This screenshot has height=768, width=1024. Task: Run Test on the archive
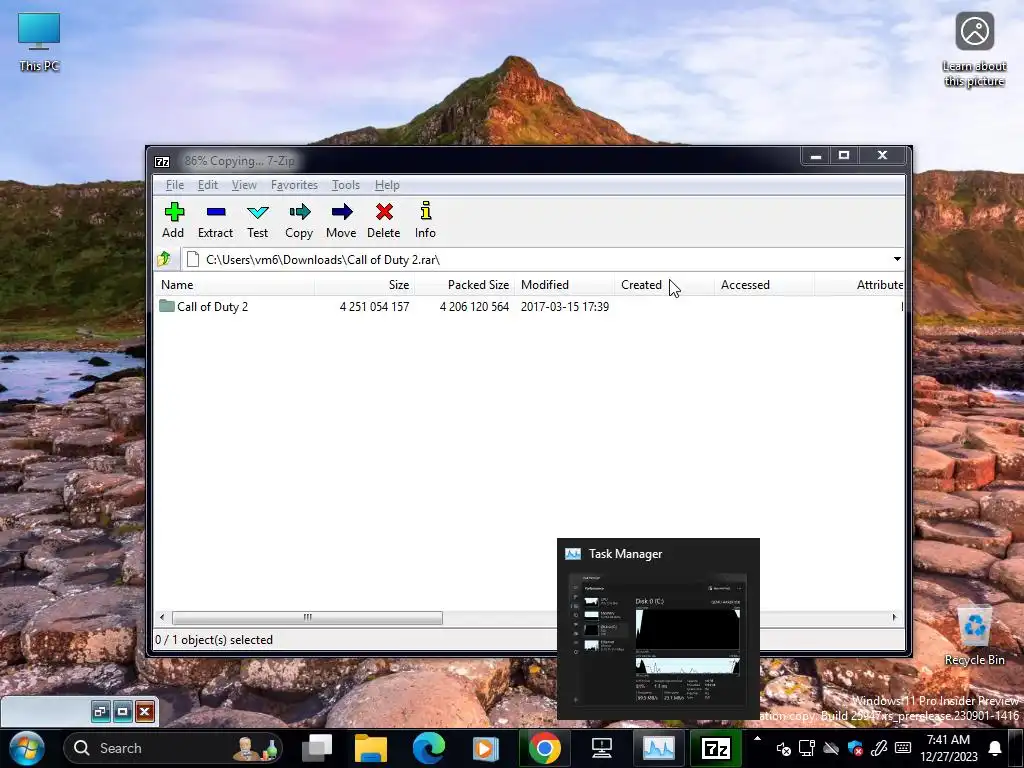click(x=257, y=220)
